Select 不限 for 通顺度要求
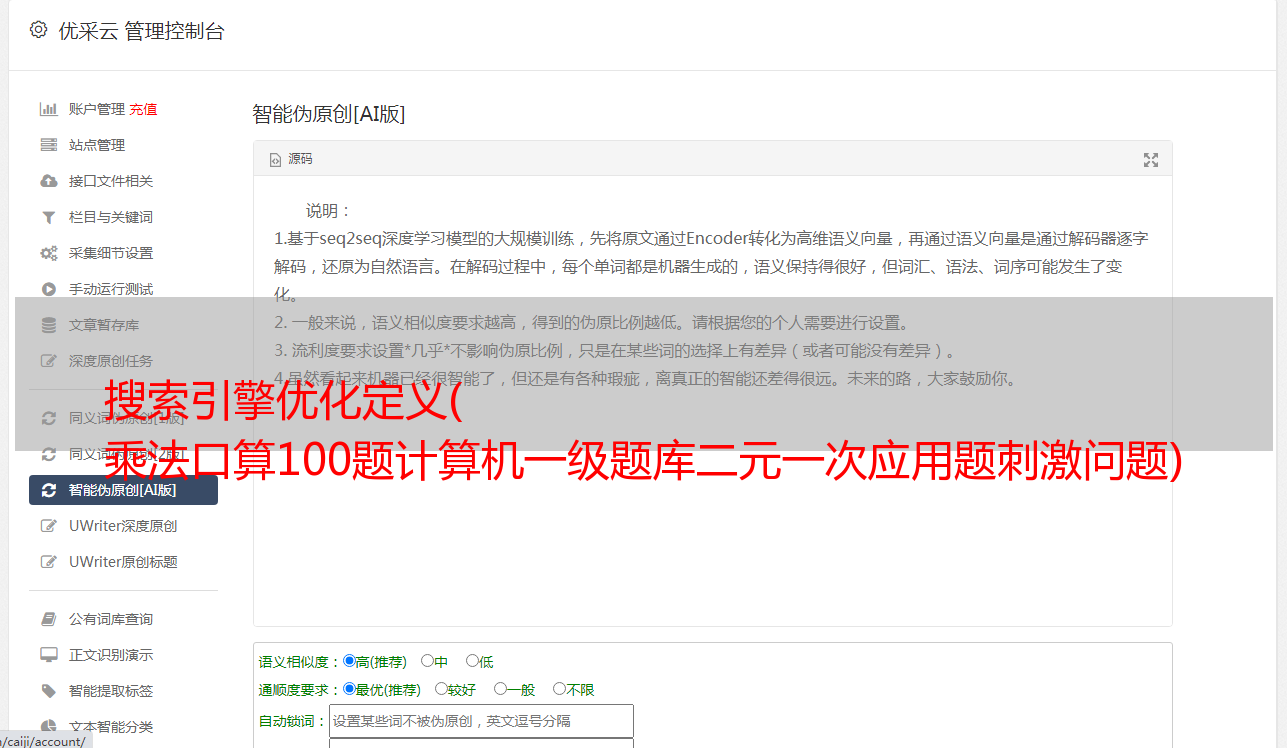Viewport: 1287px width, 748px height. coord(559,689)
